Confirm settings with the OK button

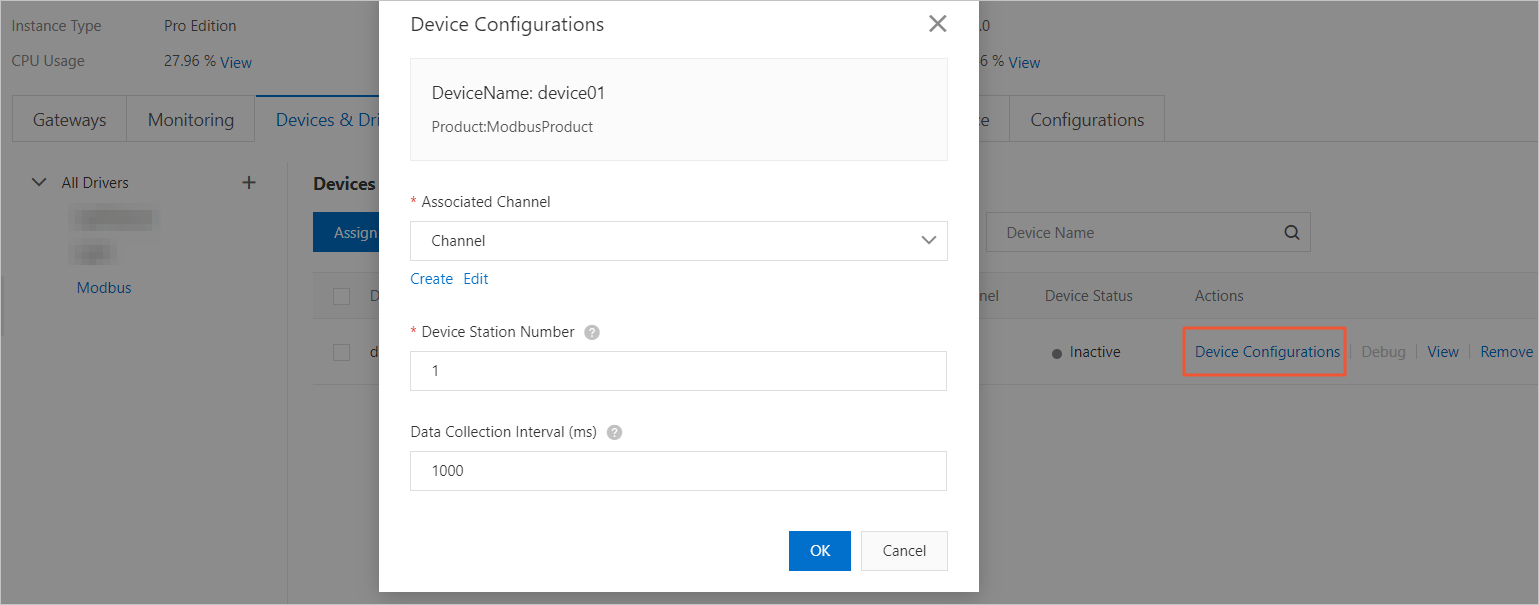819,550
